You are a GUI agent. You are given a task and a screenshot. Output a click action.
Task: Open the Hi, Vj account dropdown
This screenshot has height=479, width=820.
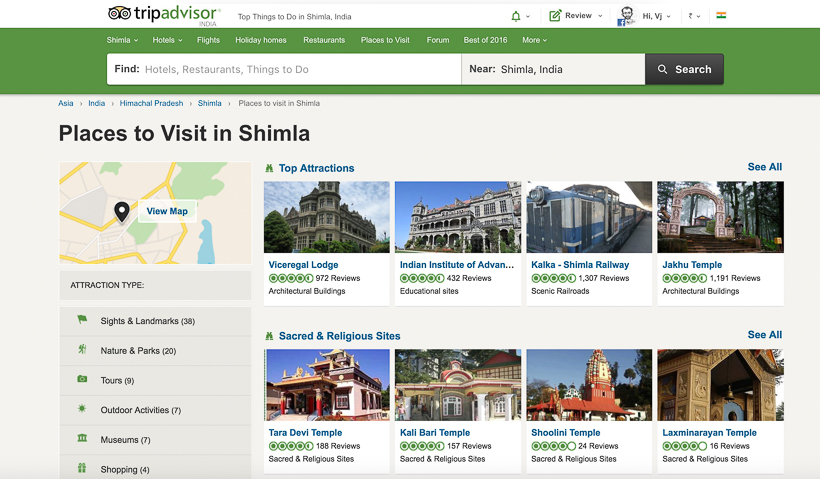click(x=656, y=16)
